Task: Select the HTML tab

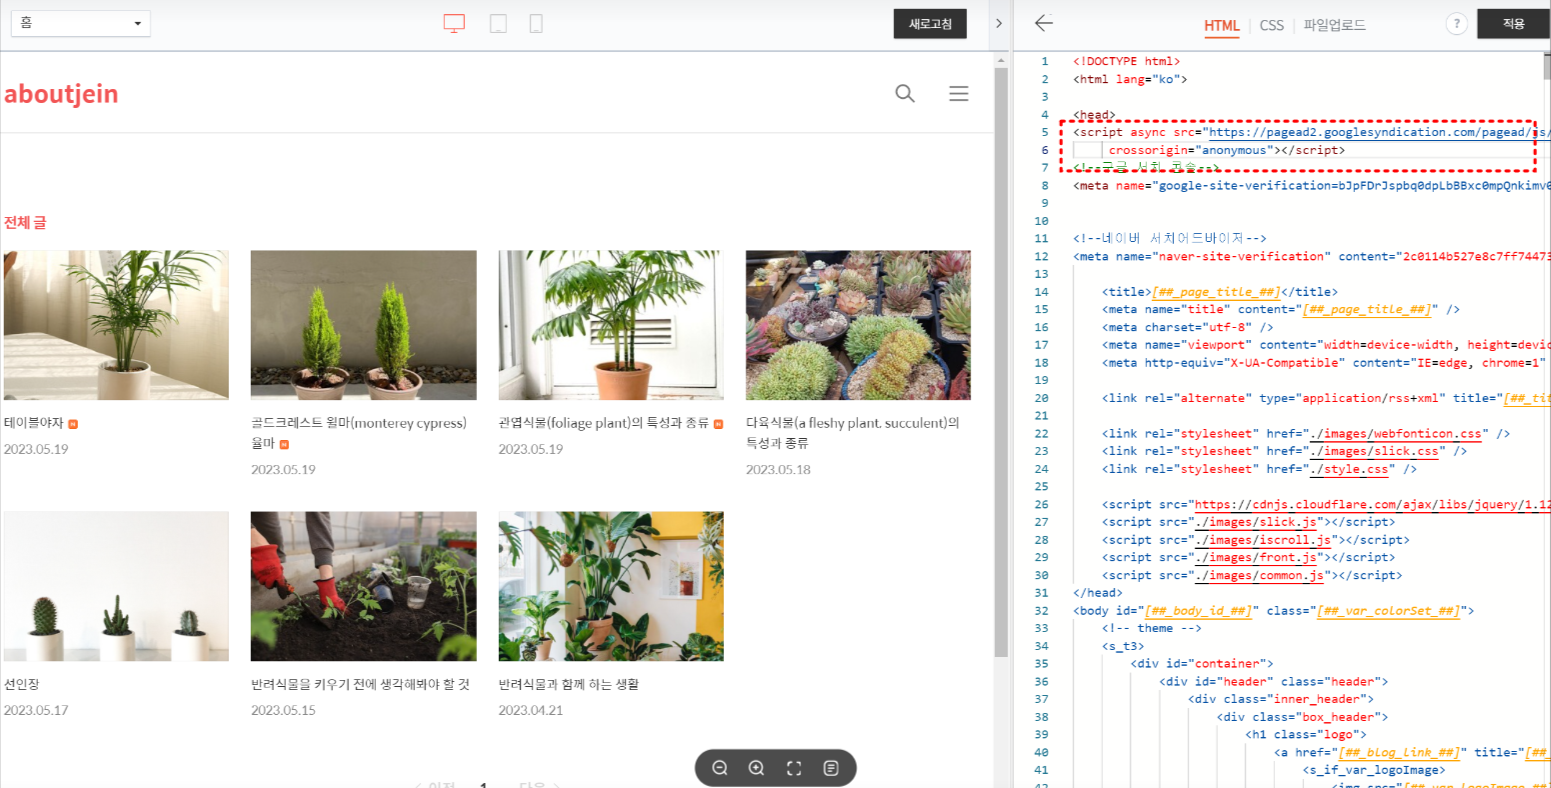Action: coord(1221,25)
